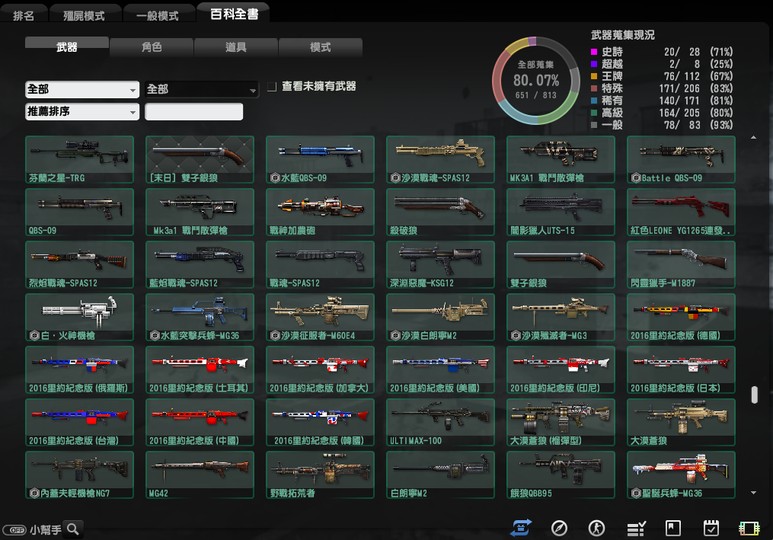
Task: Switch to the 排名 tab
Action: pyautogui.click(x=24, y=16)
